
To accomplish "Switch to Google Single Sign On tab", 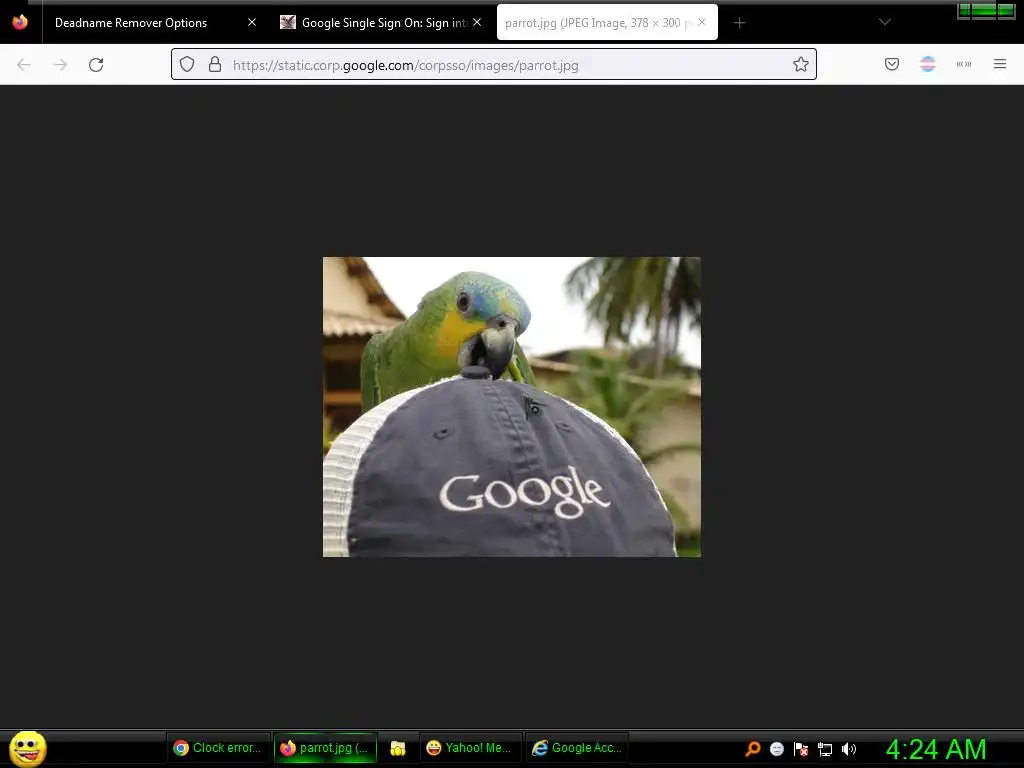I will pos(382,23).
